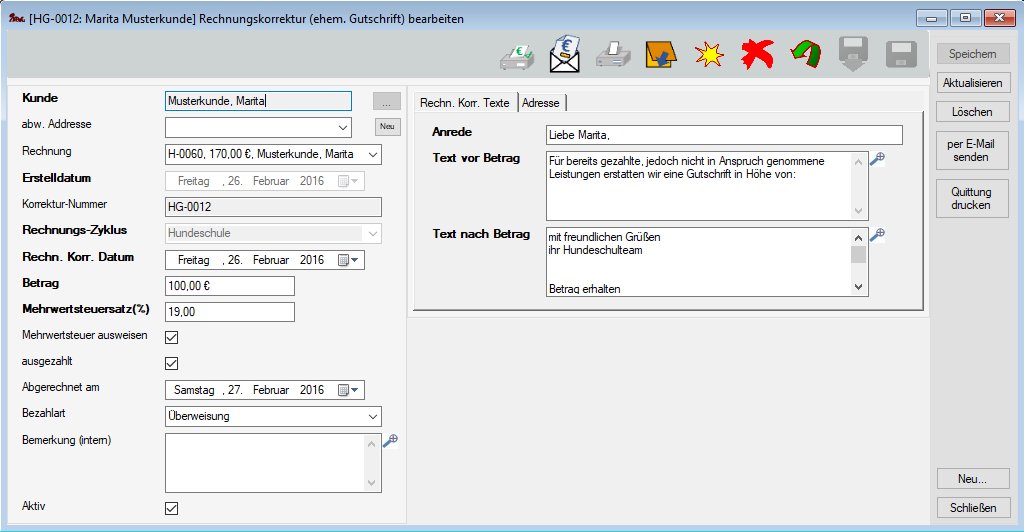
Task: Switch to the Adresse tab
Action: [541, 103]
